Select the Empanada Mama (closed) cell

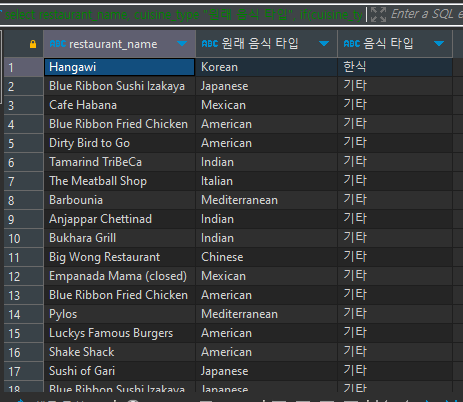pyautogui.click(x=119, y=276)
